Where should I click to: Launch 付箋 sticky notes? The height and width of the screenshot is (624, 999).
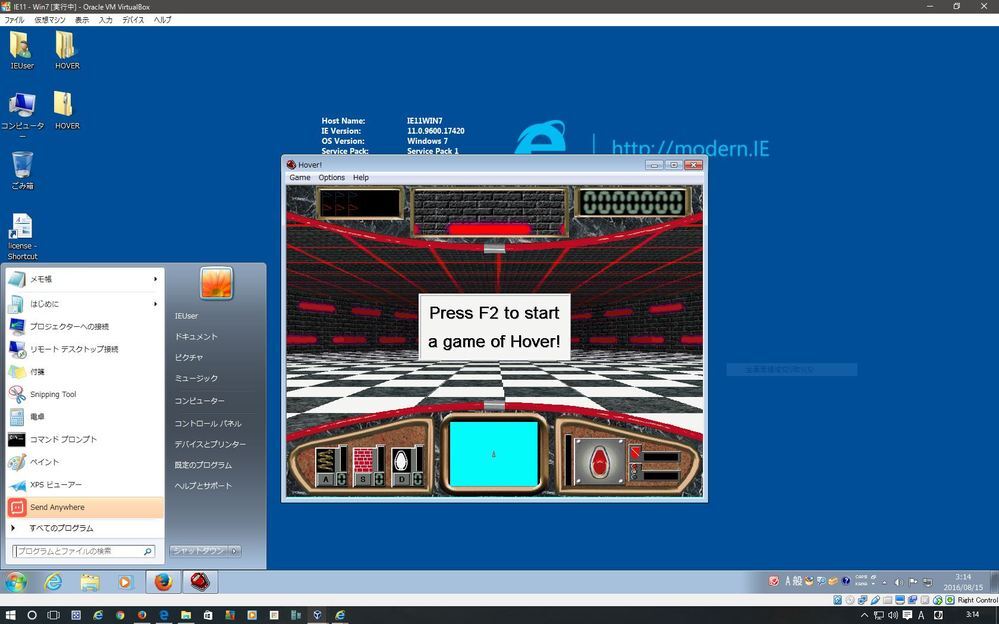click(x=85, y=372)
